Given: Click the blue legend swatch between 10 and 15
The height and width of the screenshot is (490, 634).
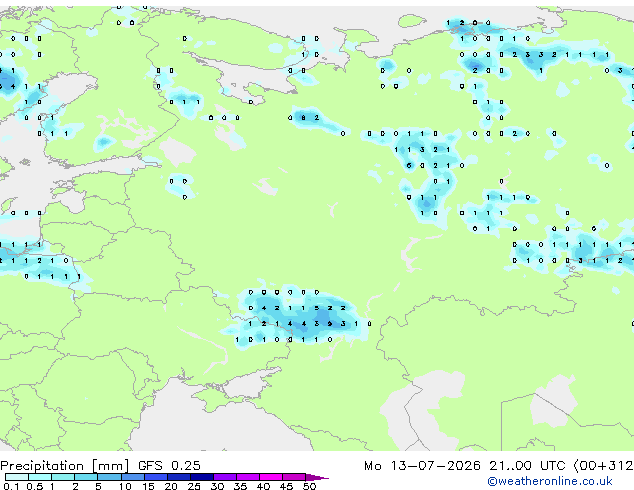Looking at the screenshot, I should pyautogui.click(x=133, y=477).
